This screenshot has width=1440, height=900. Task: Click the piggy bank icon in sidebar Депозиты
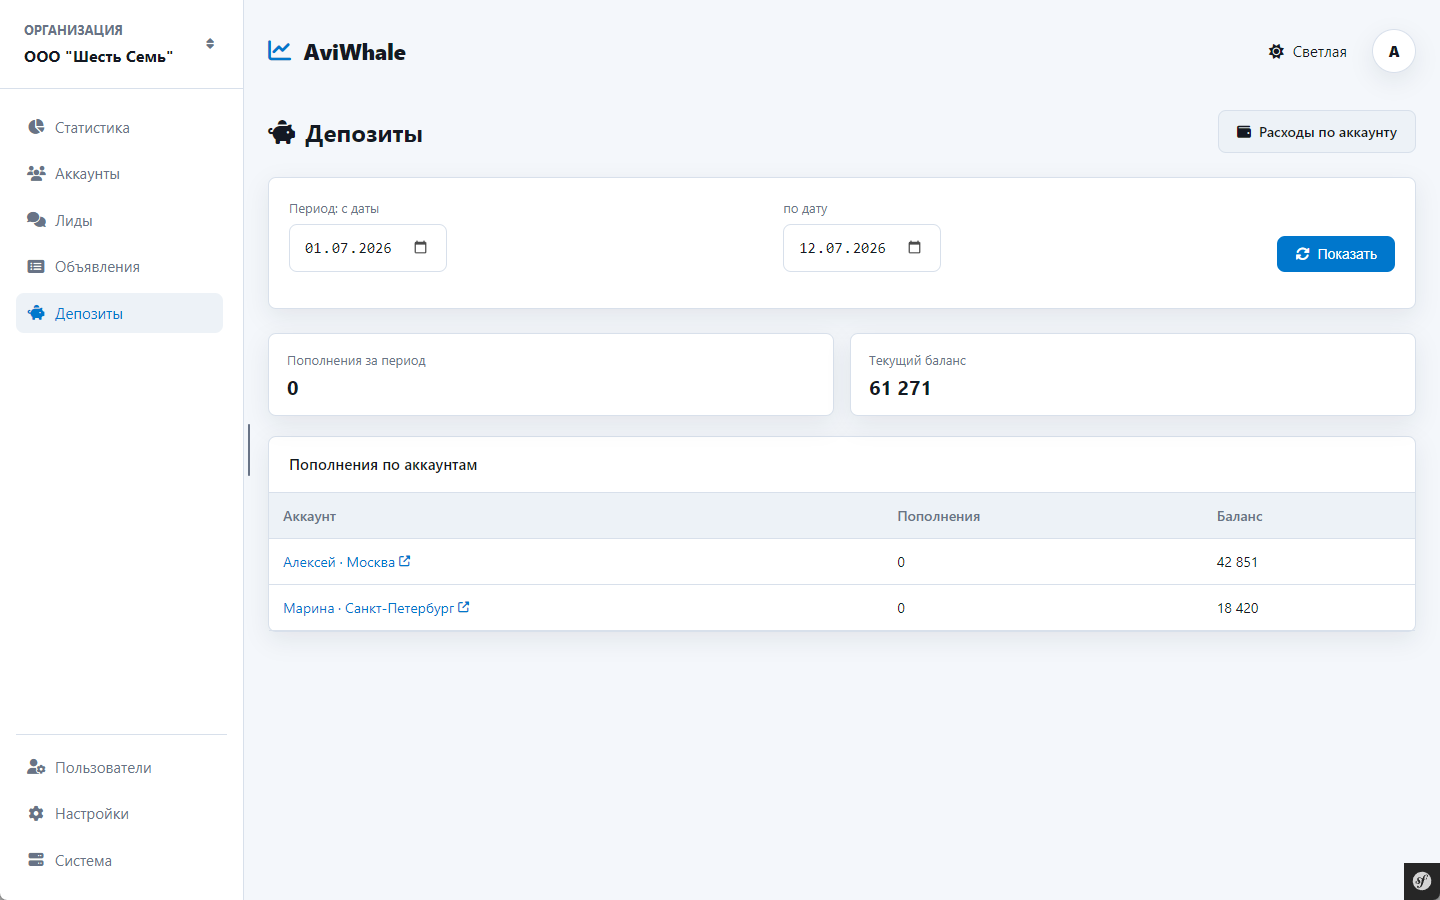click(36, 313)
